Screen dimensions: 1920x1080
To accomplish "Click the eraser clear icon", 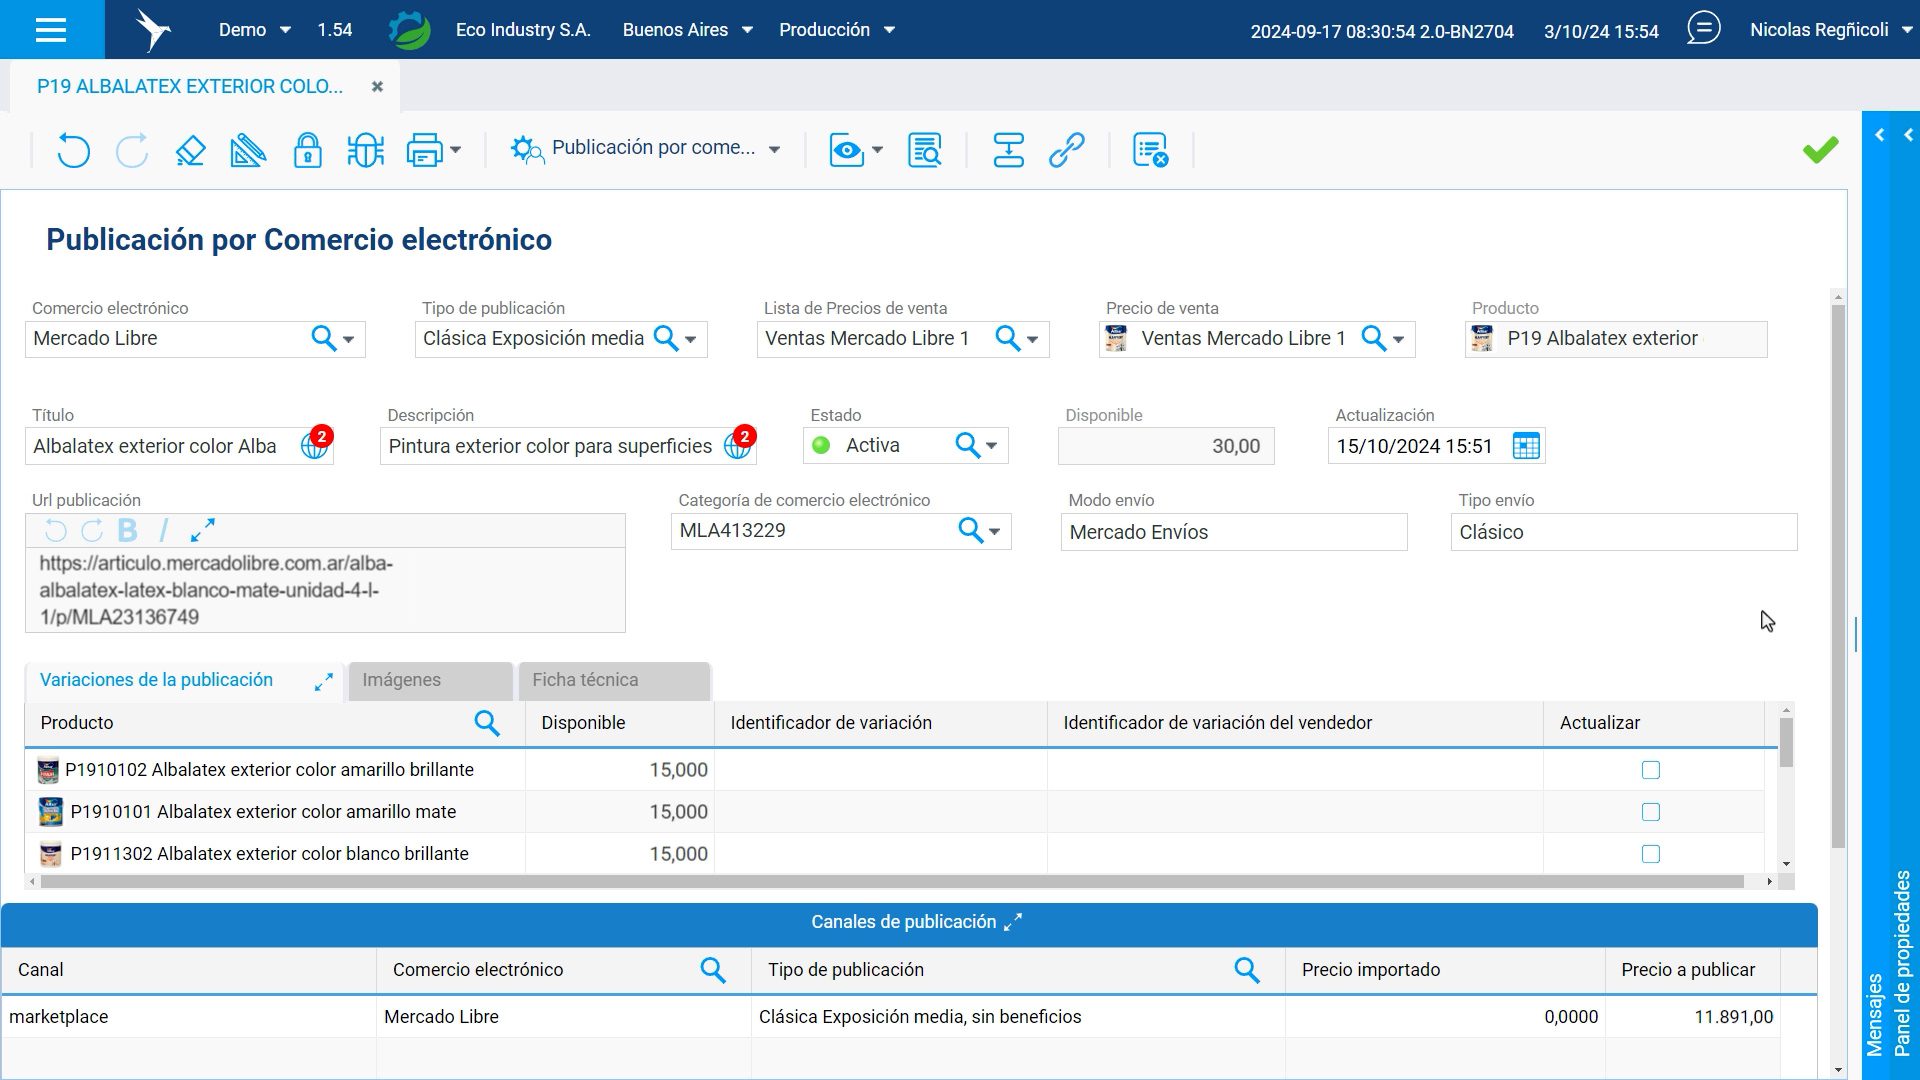I will pyautogui.click(x=190, y=150).
